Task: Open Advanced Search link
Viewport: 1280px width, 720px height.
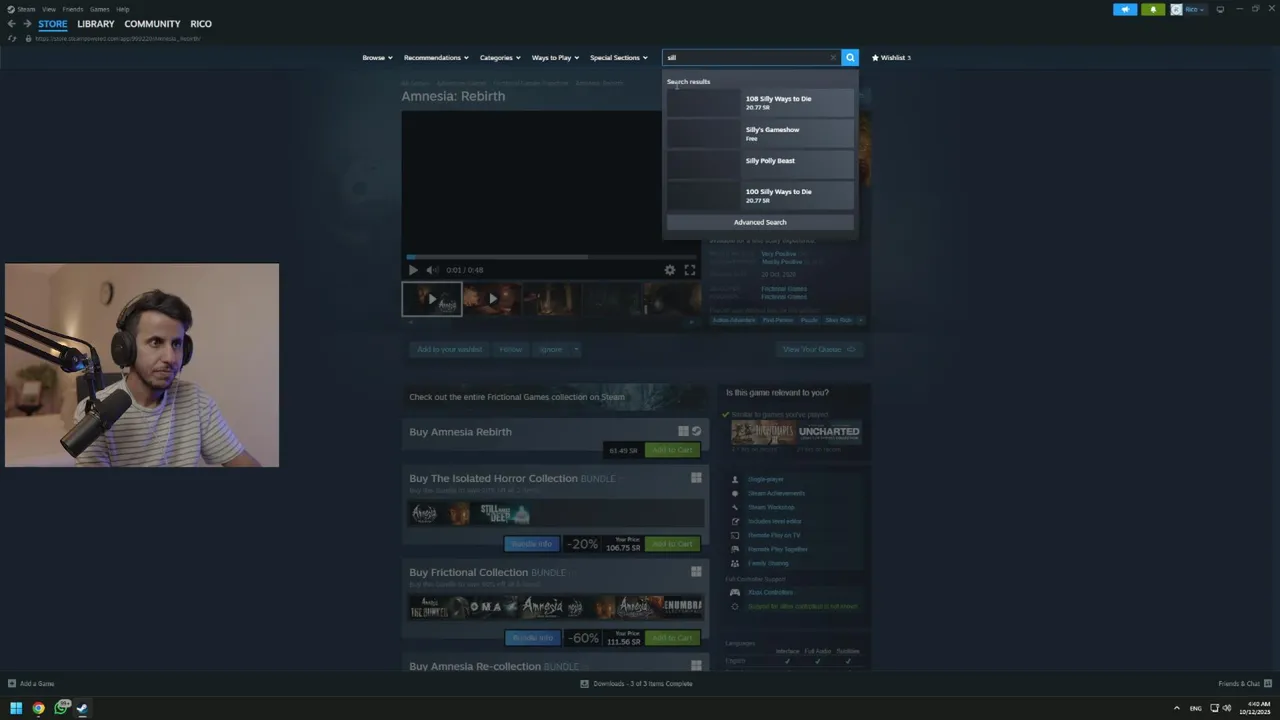Action: (760, 223)
